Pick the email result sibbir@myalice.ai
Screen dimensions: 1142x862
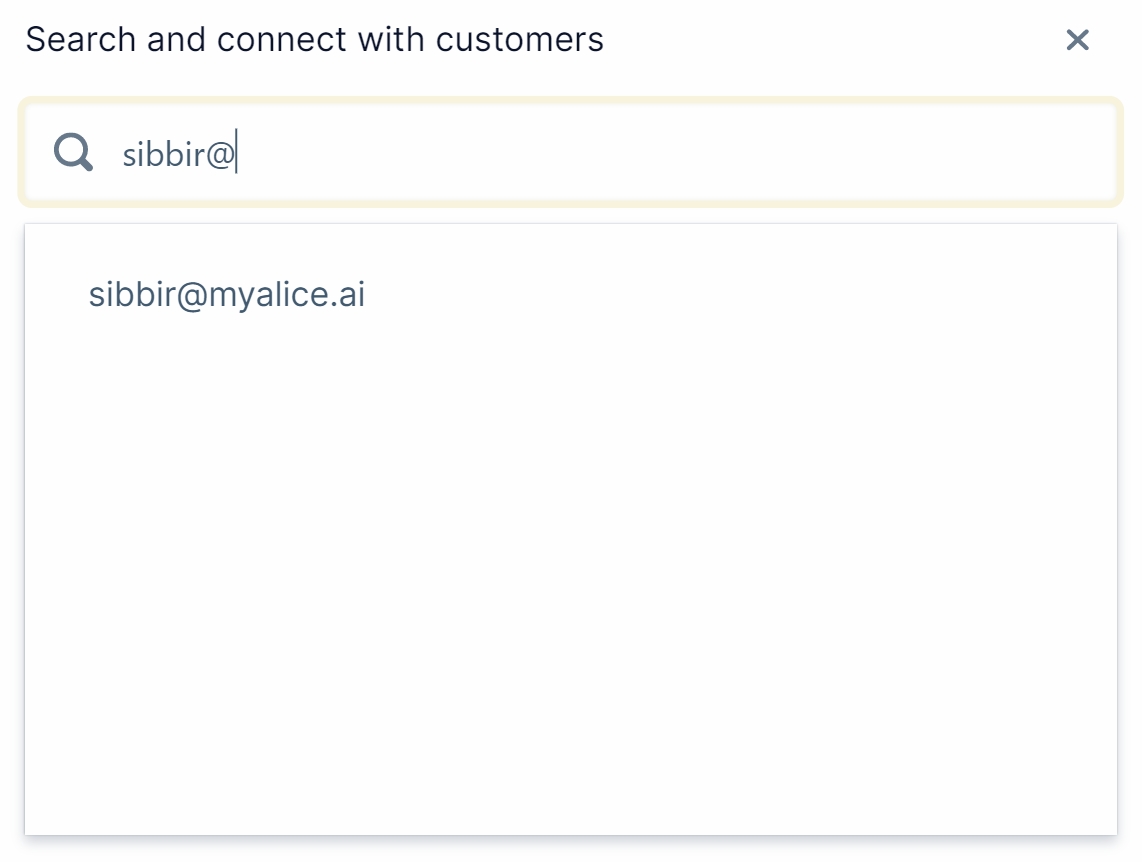point(227,295)
